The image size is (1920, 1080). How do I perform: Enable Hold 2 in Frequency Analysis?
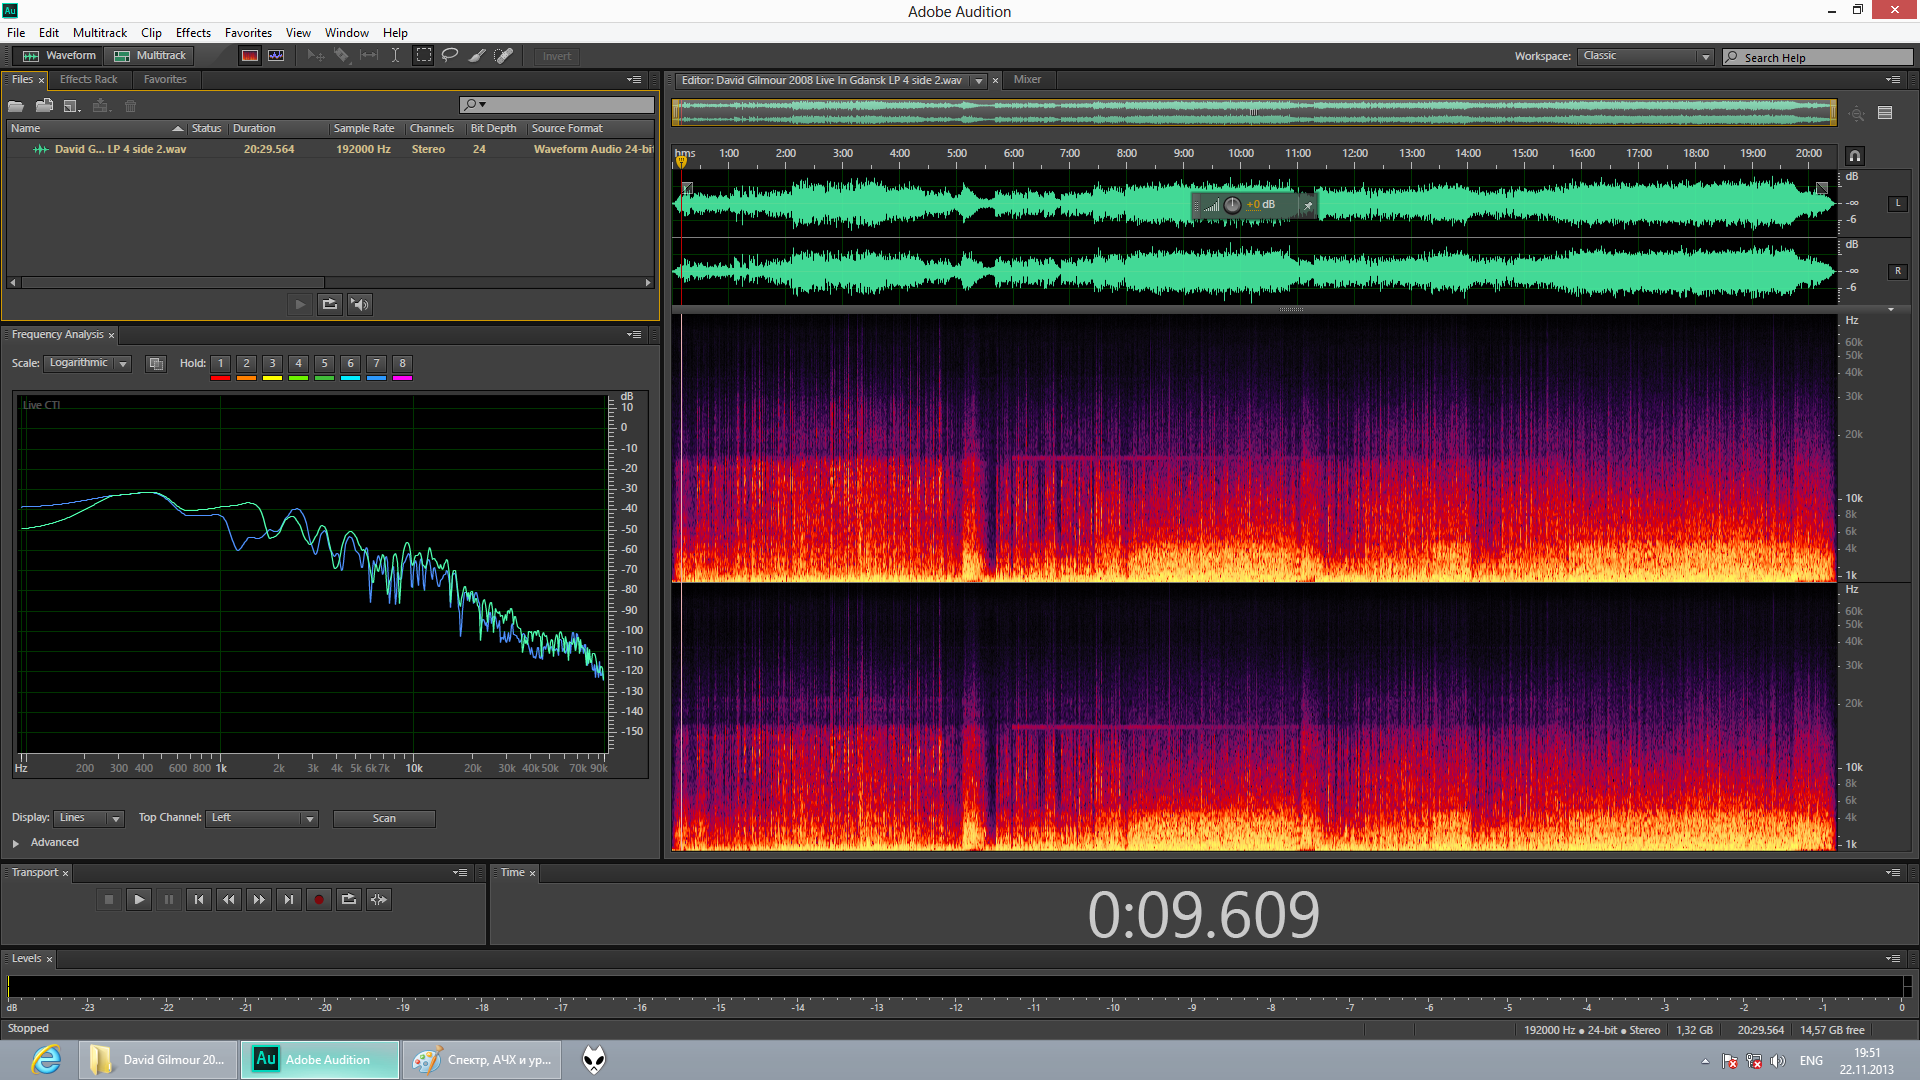246,364
